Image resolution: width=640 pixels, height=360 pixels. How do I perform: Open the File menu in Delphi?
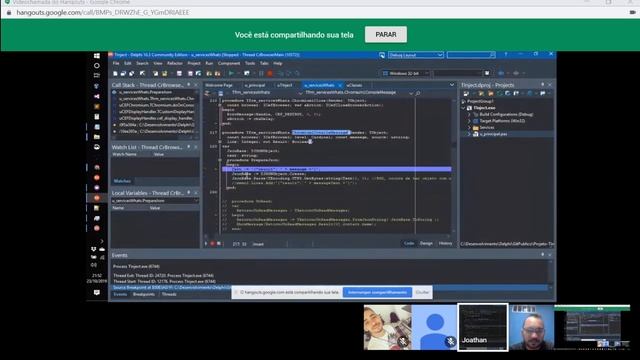coord(116,63)
